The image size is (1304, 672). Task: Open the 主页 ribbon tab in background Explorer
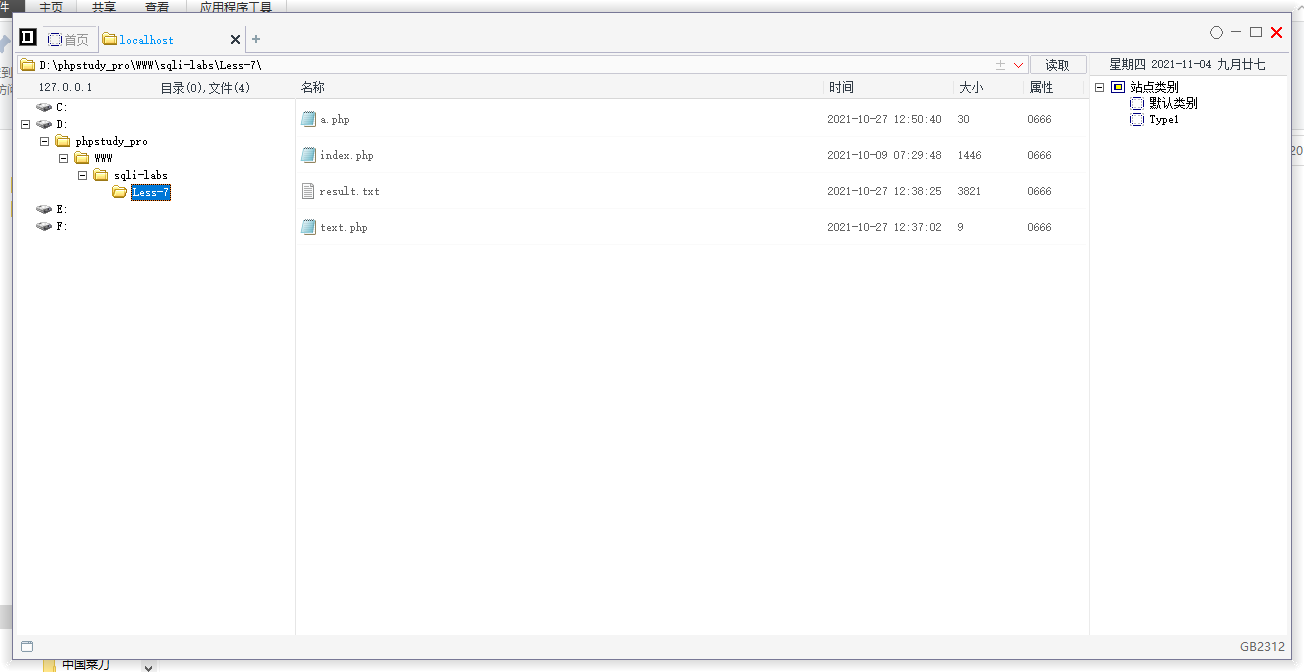(x=50, y=6)
